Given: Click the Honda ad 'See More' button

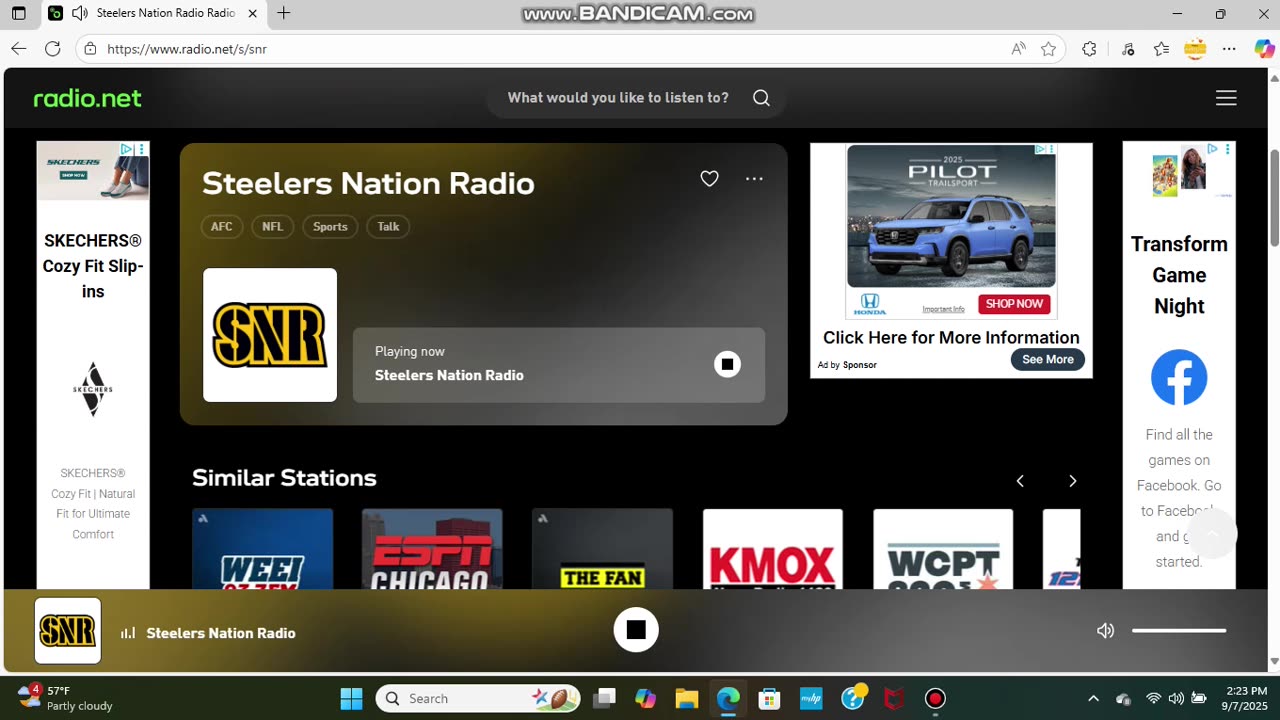Looking at the screenshot, I should click(1047, 360).
